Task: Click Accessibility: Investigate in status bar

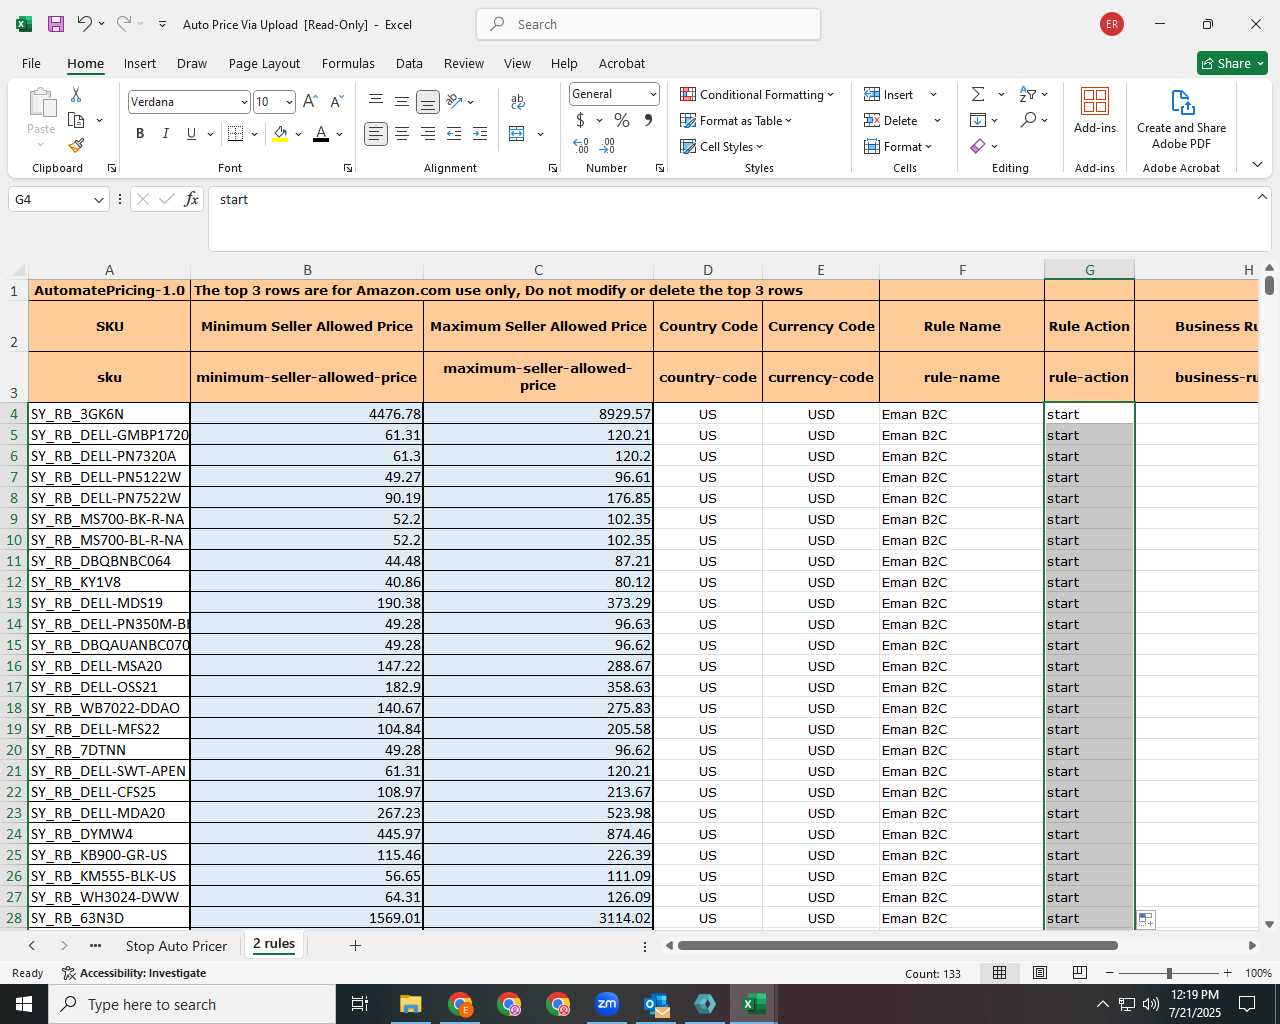Action: [134, 973]
